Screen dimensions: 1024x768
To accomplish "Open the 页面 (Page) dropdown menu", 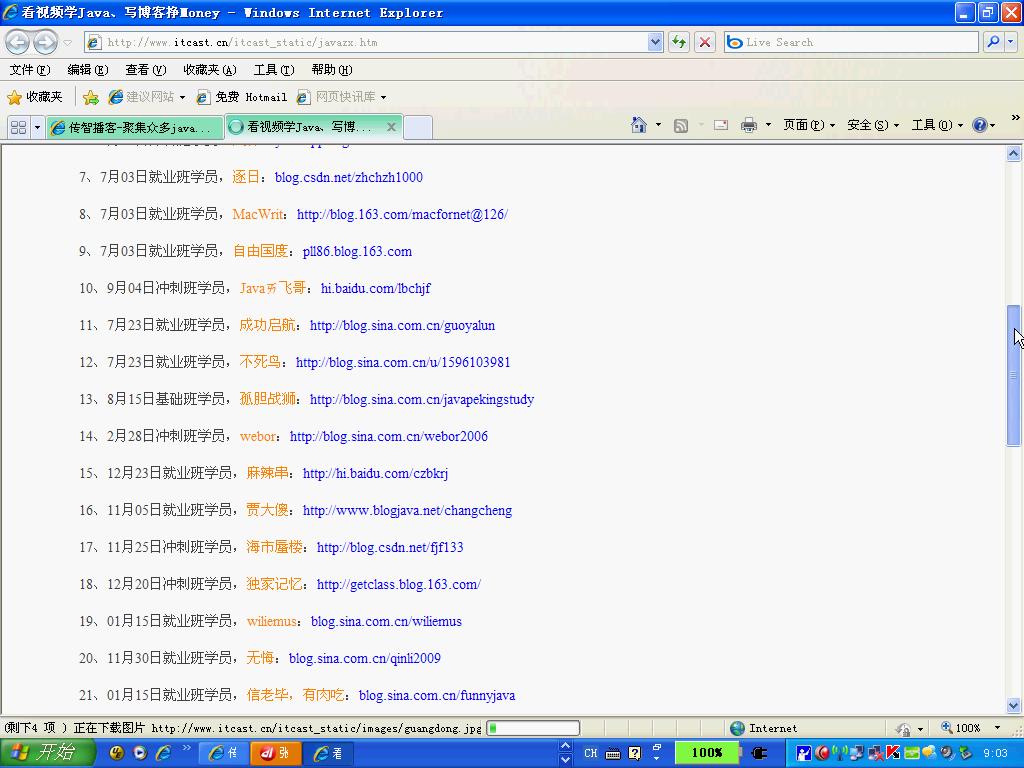I will [x=809, y=125].
